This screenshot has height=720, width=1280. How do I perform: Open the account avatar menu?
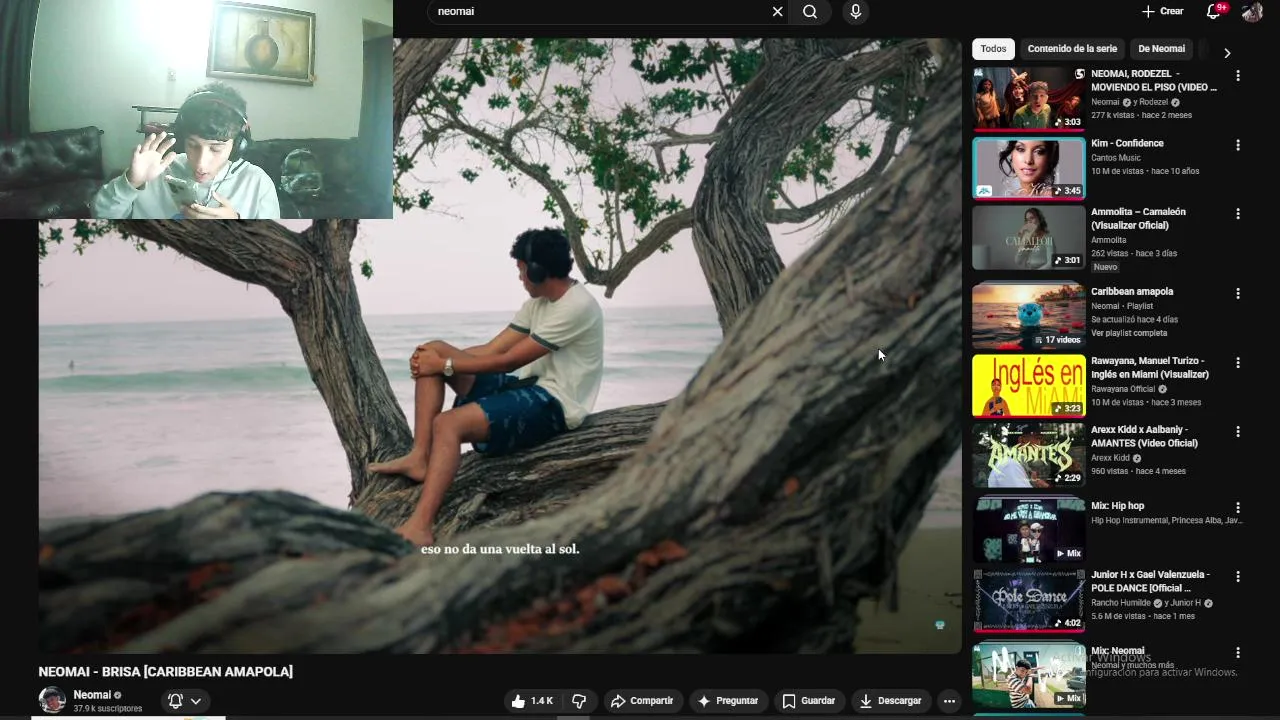(1252, 12)
